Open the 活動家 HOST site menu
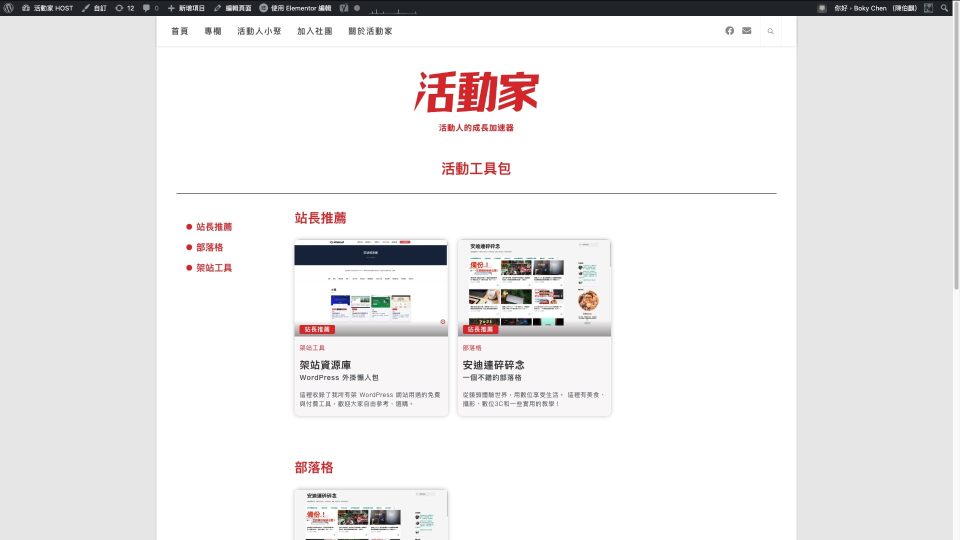Screen dimensions: 960x540 click(x=47, y=7)
